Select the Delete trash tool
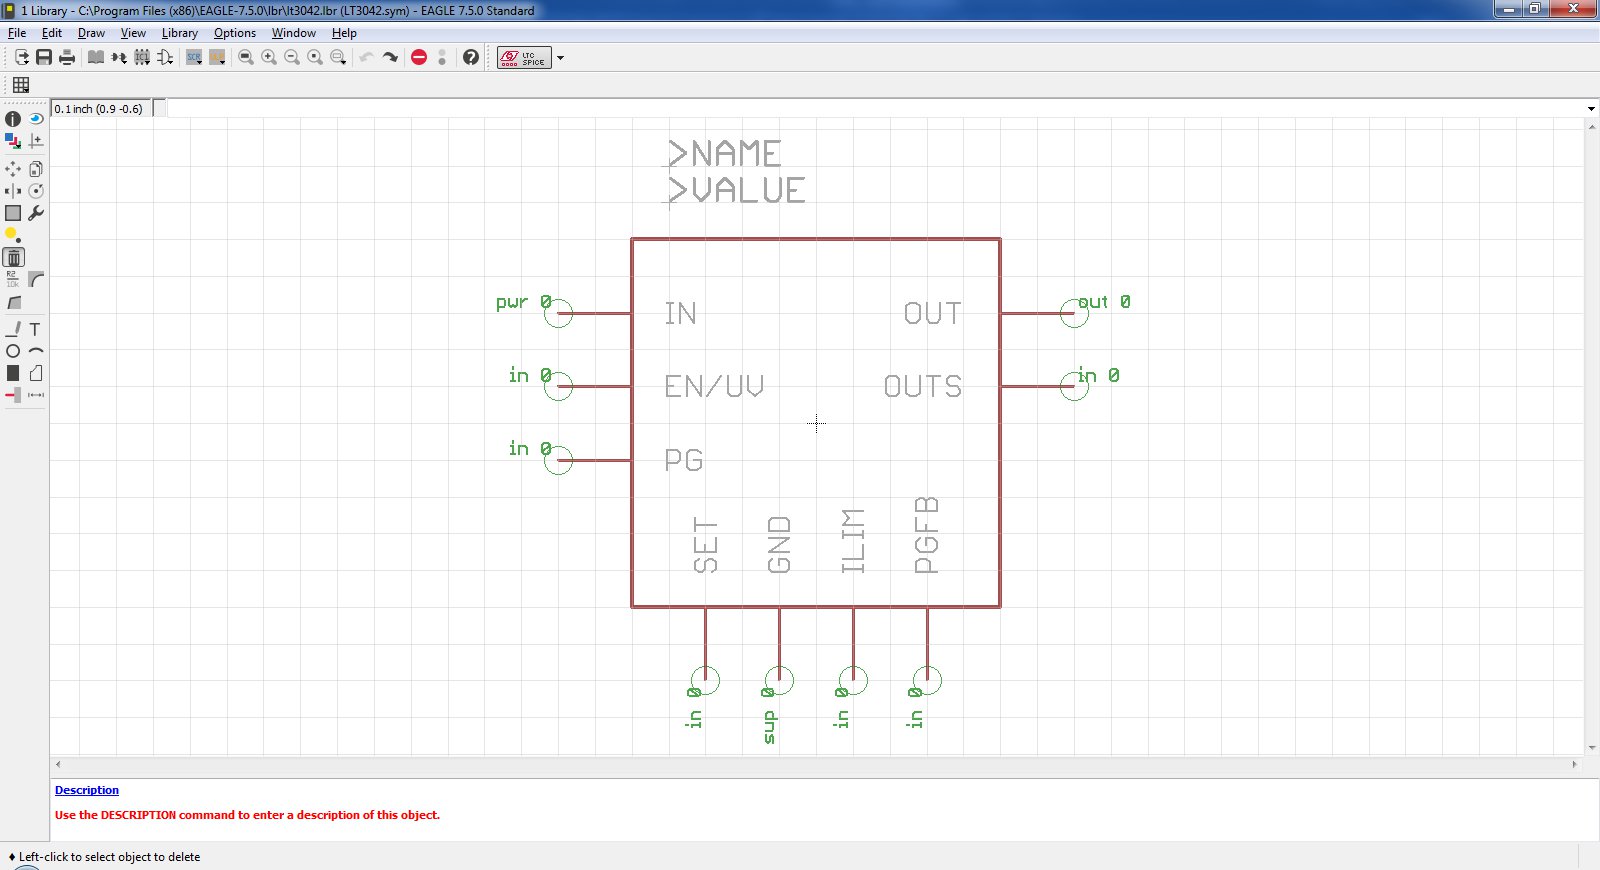 click(x=13, y=257)
